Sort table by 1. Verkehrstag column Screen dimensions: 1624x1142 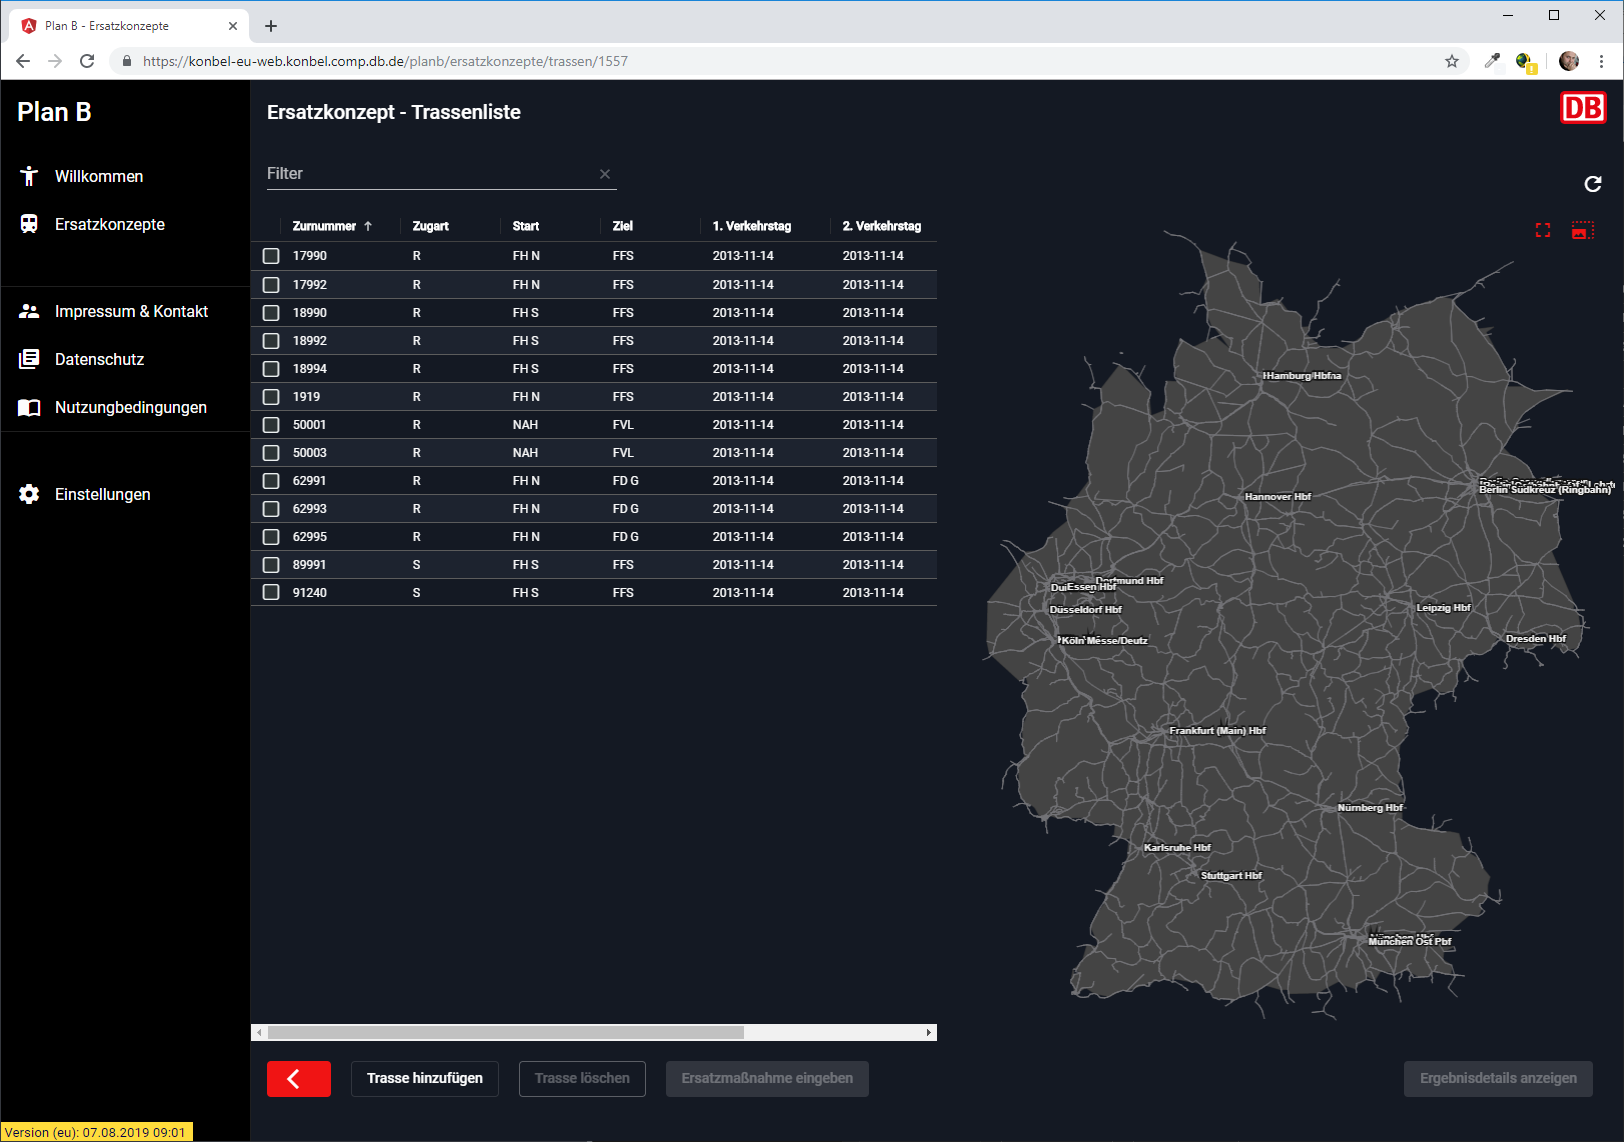[751, 226]
